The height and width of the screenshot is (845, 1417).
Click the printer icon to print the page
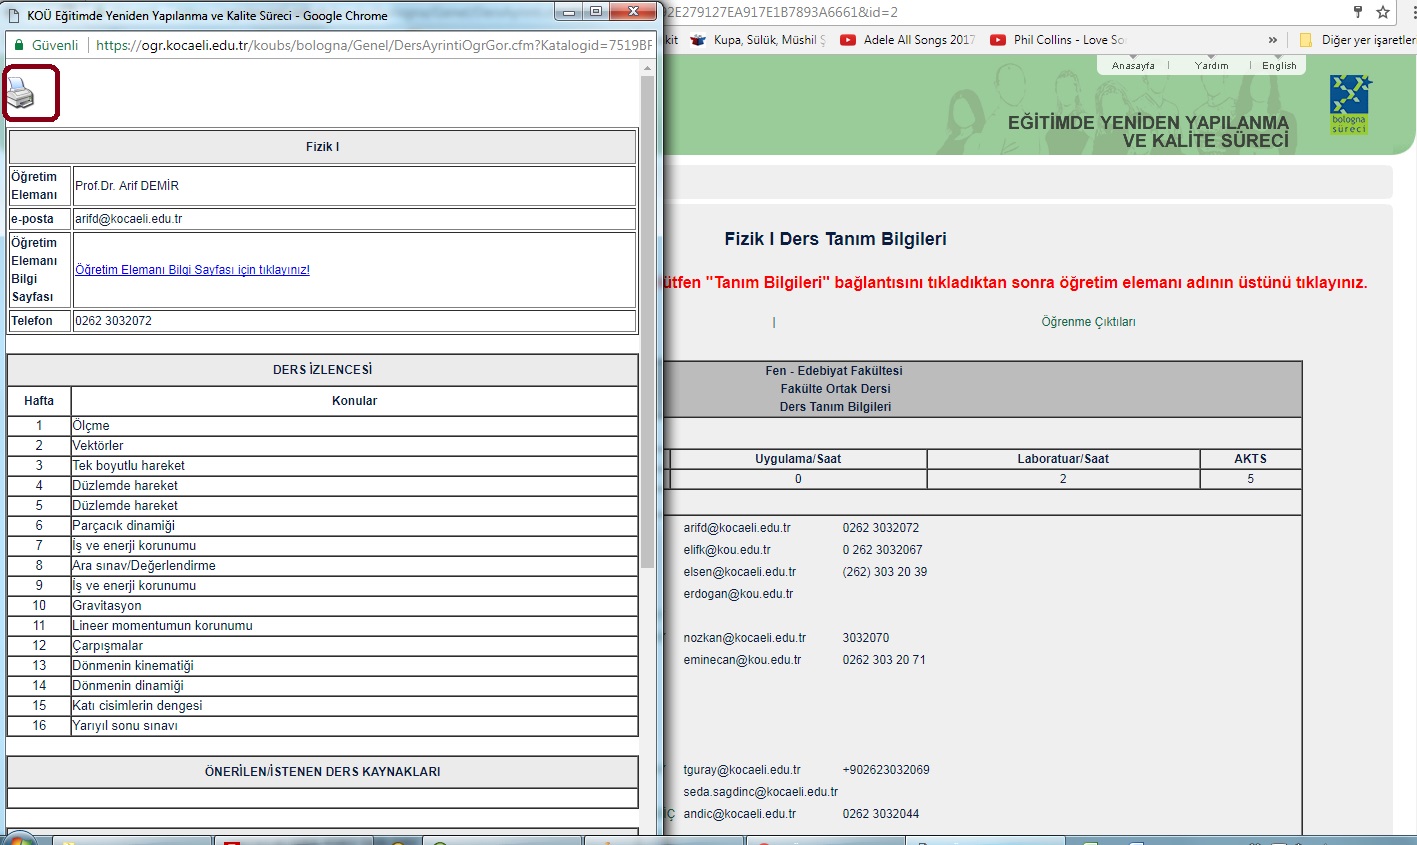point(22,94)
